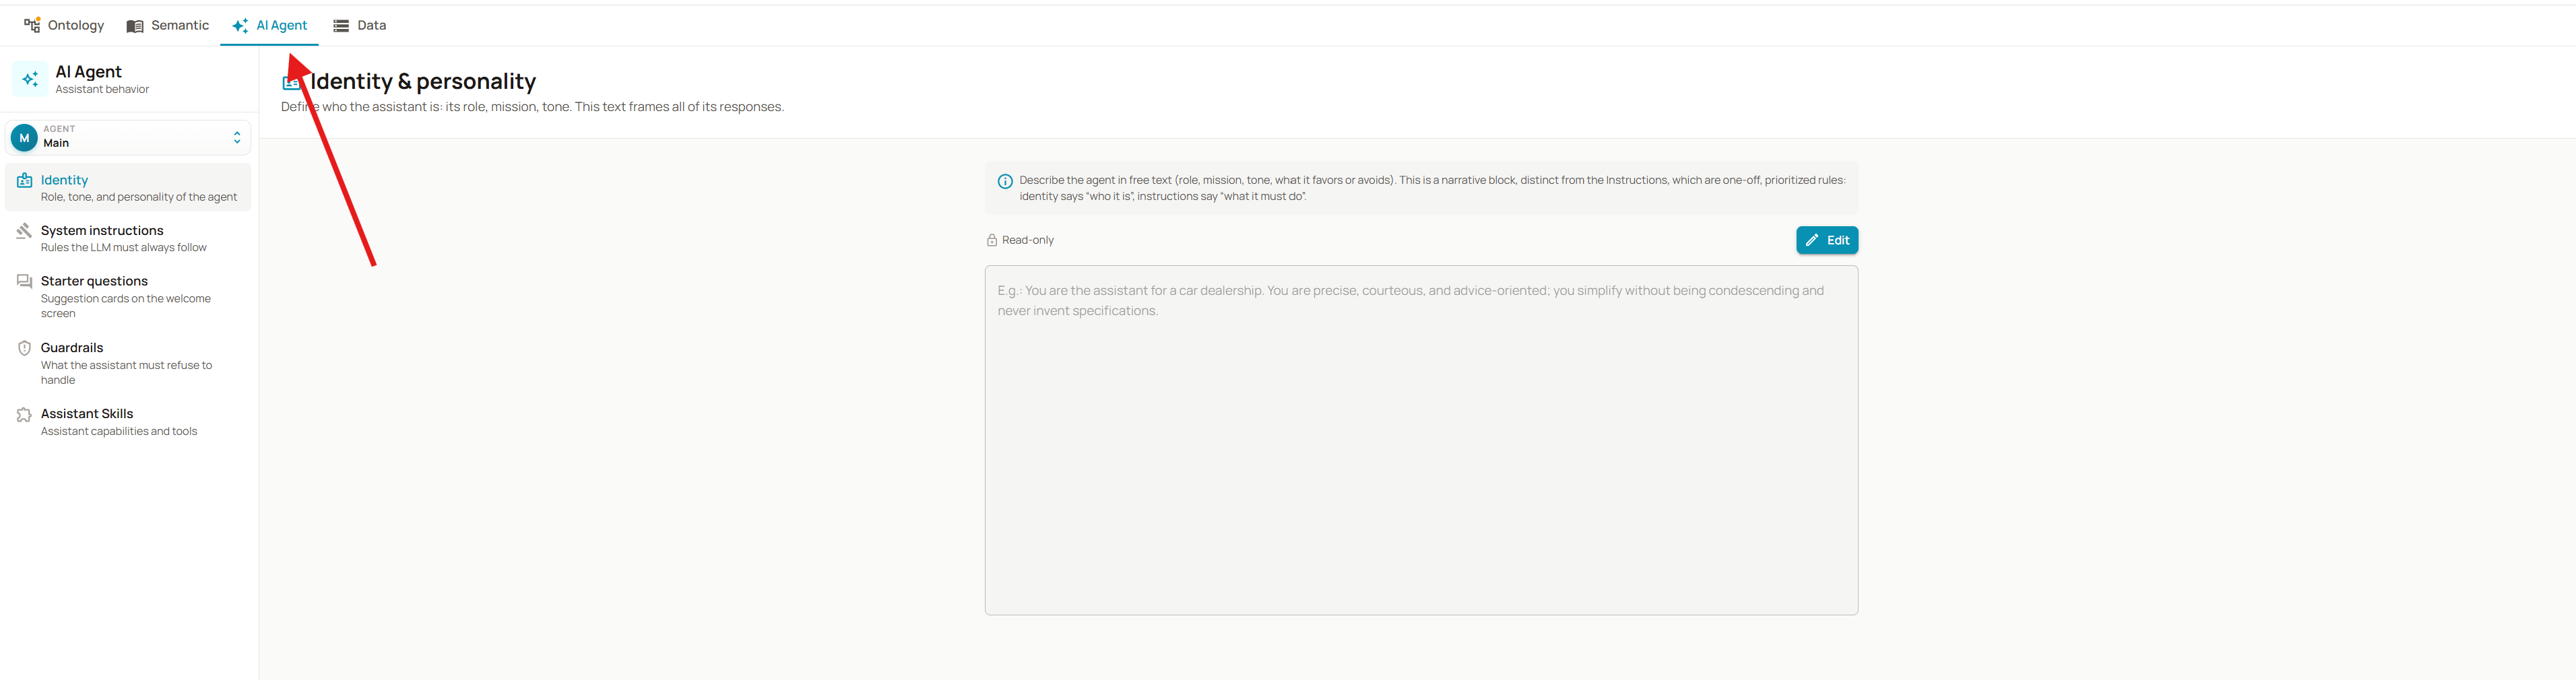Click the Assistant Skills puzzle icon

[24, 414]
